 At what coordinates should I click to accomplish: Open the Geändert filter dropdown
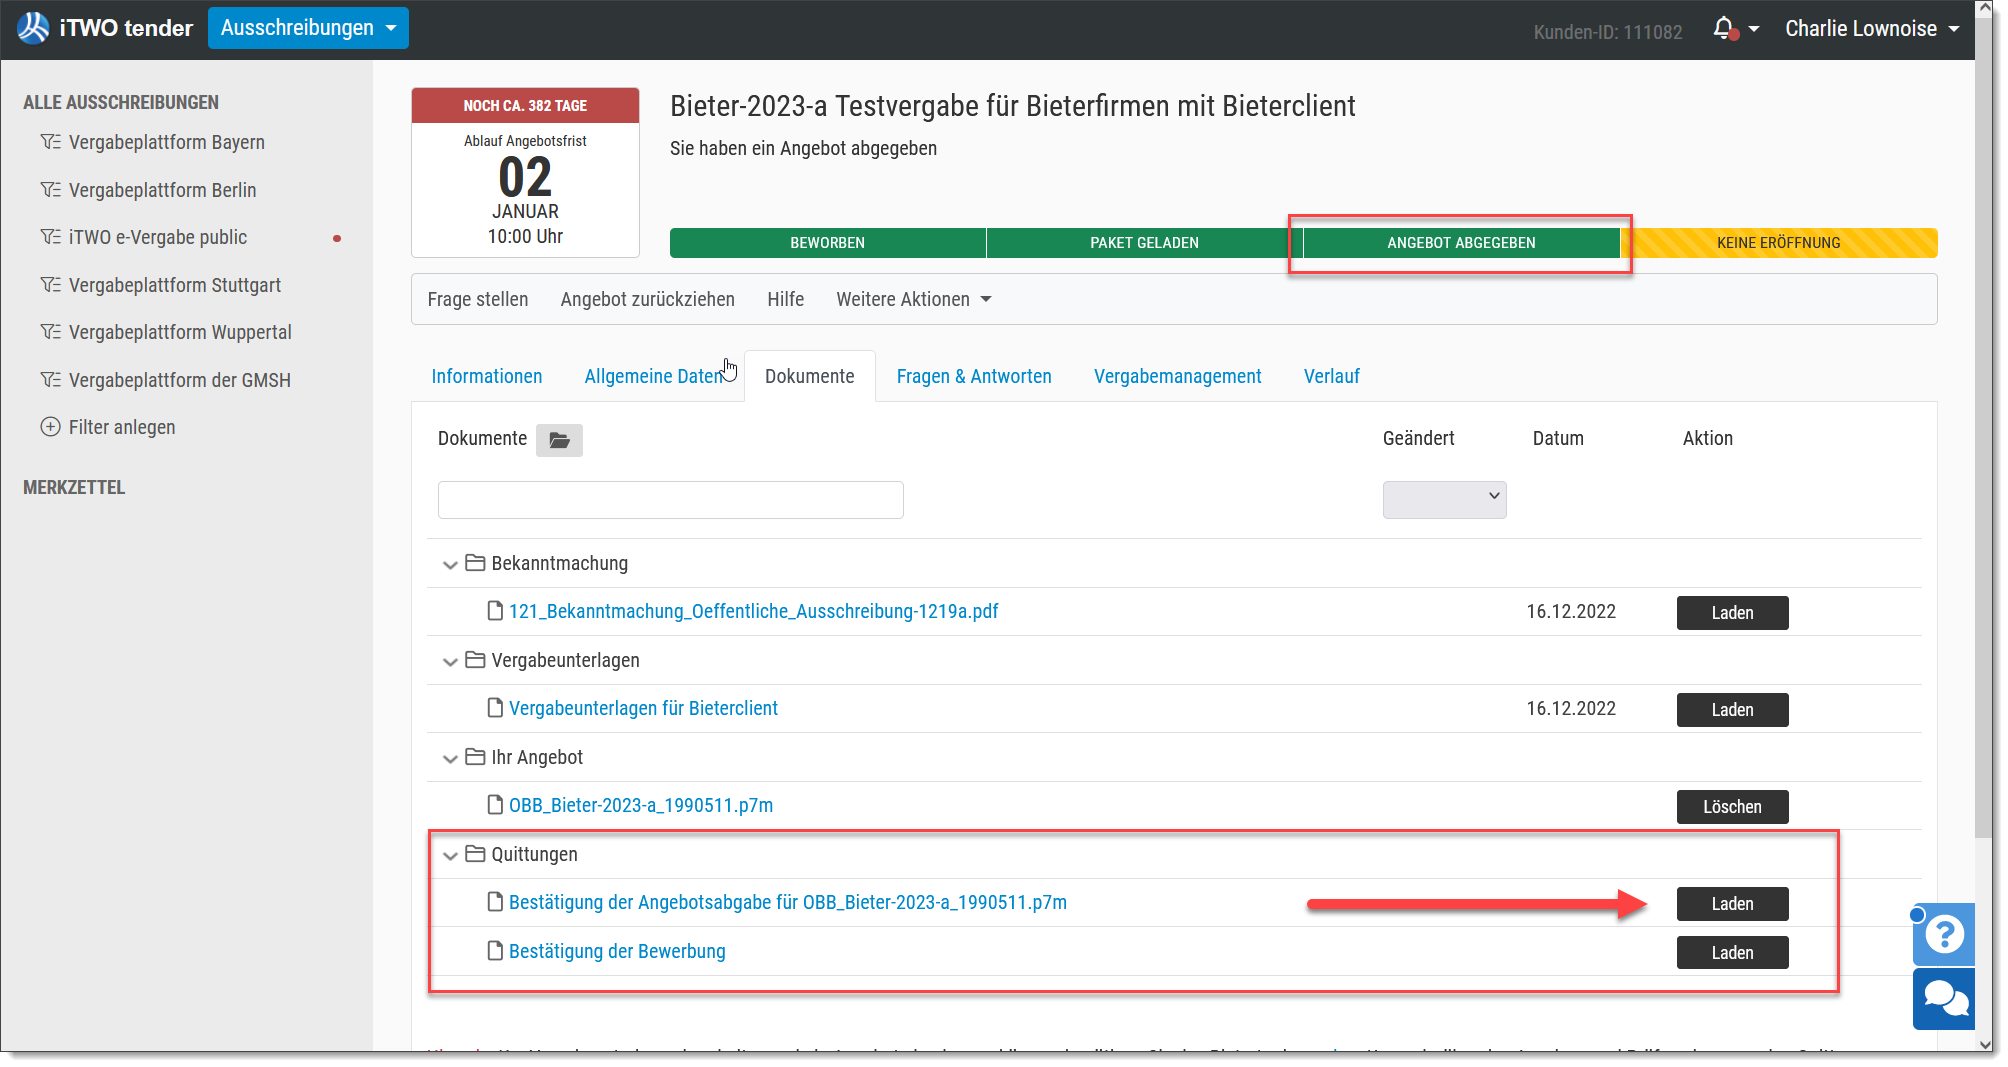pos(1444,499)
